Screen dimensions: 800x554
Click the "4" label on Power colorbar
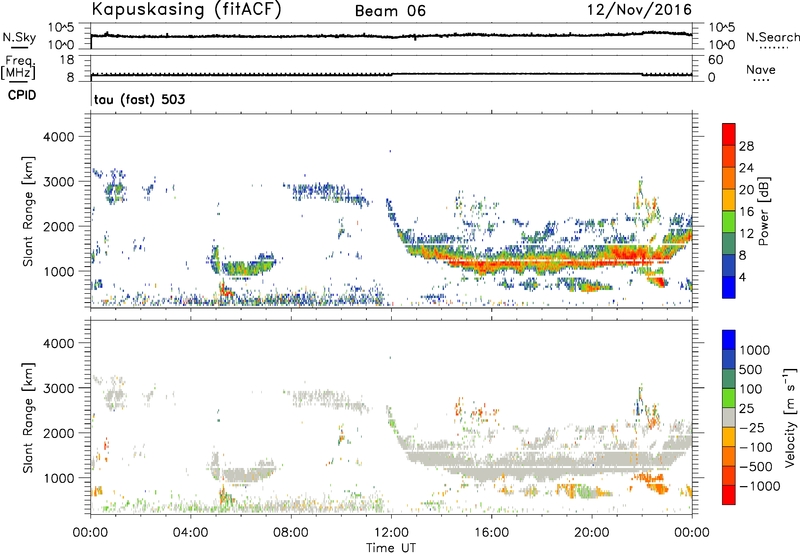tap(743, 277)
